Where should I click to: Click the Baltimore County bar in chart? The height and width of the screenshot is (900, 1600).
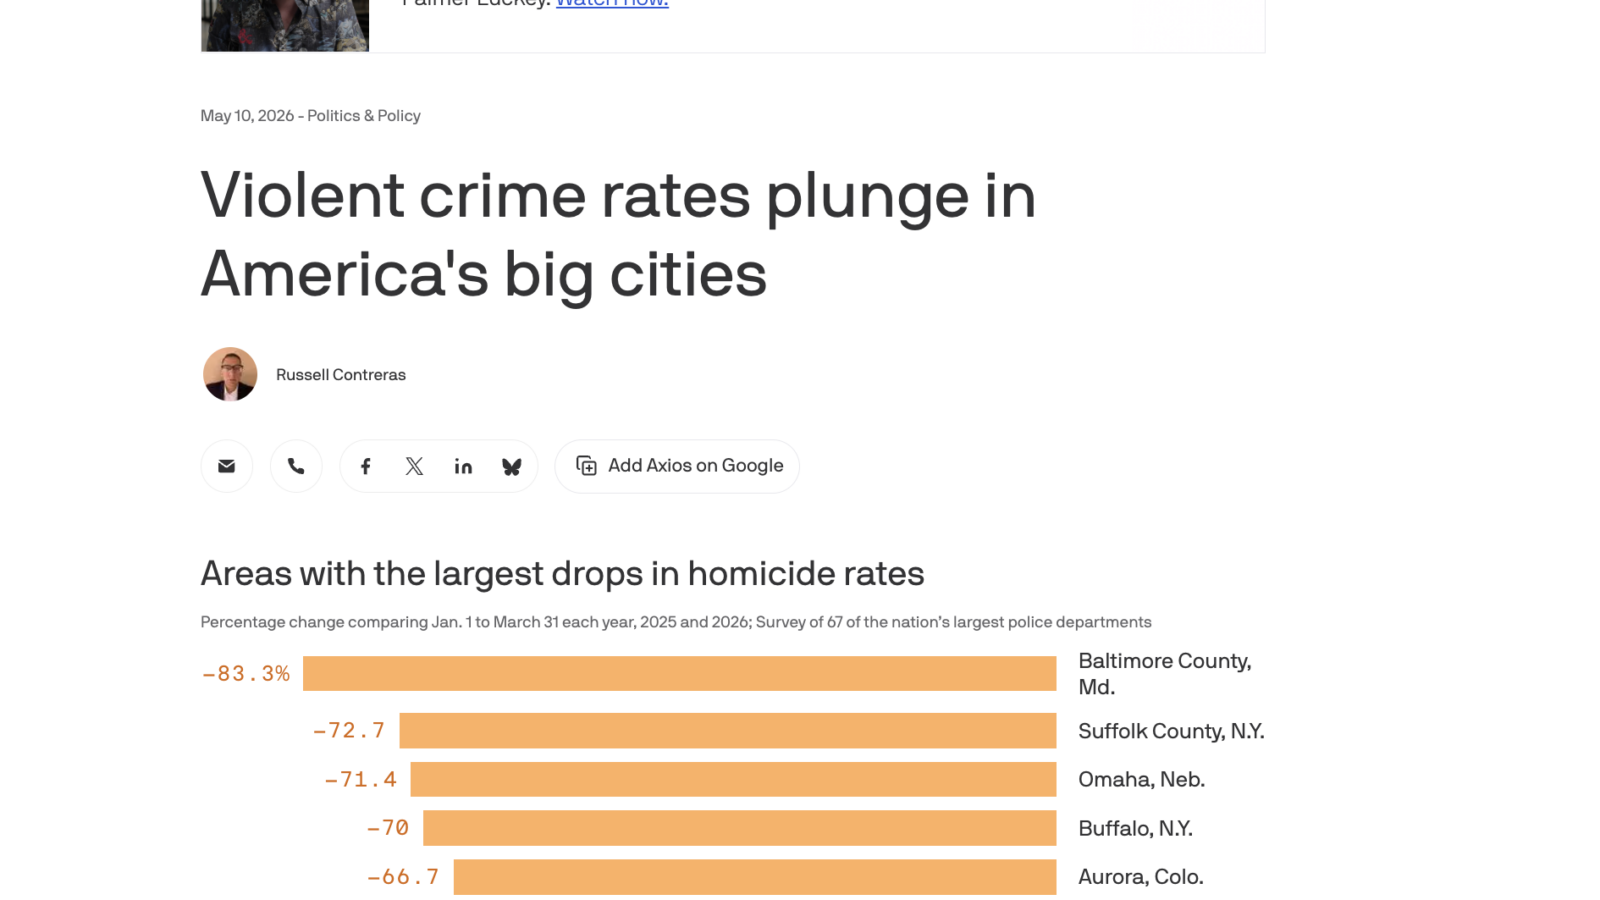click(x=679, y=673)
